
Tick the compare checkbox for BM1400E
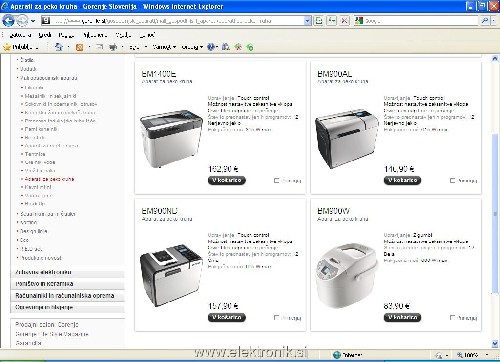tap(276, 180)
